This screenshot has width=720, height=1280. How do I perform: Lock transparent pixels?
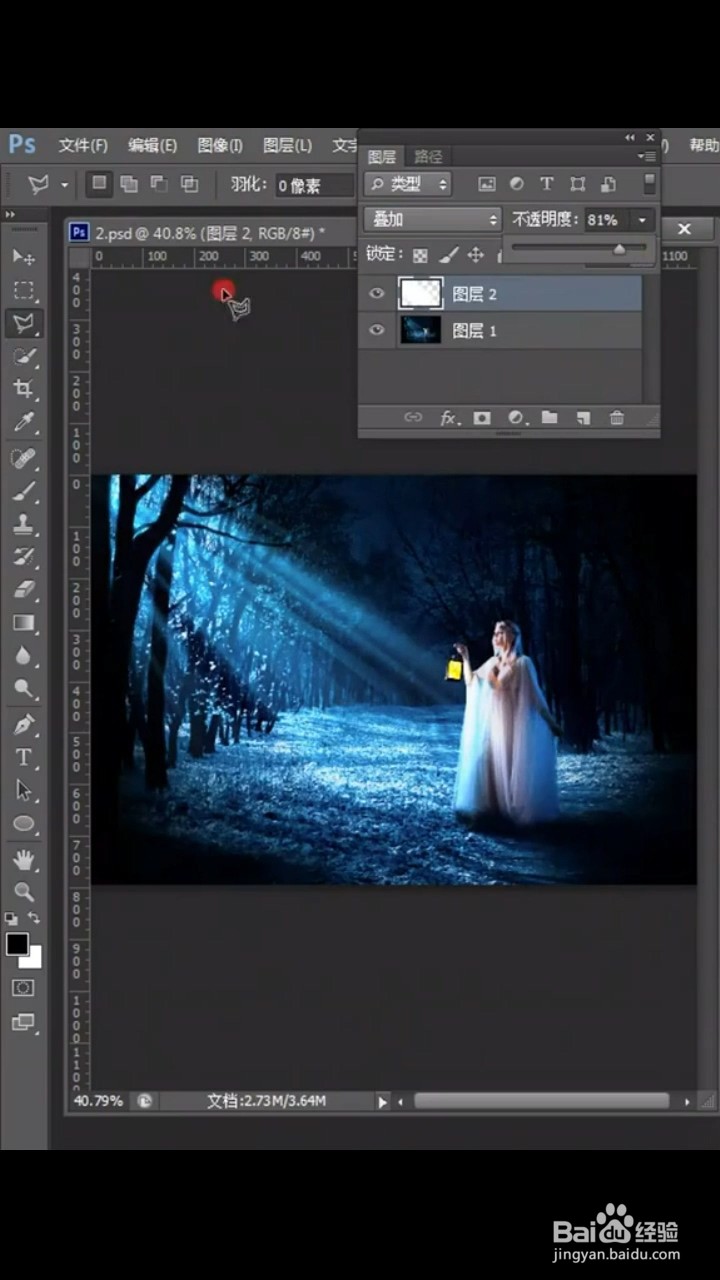pos(421,255)
